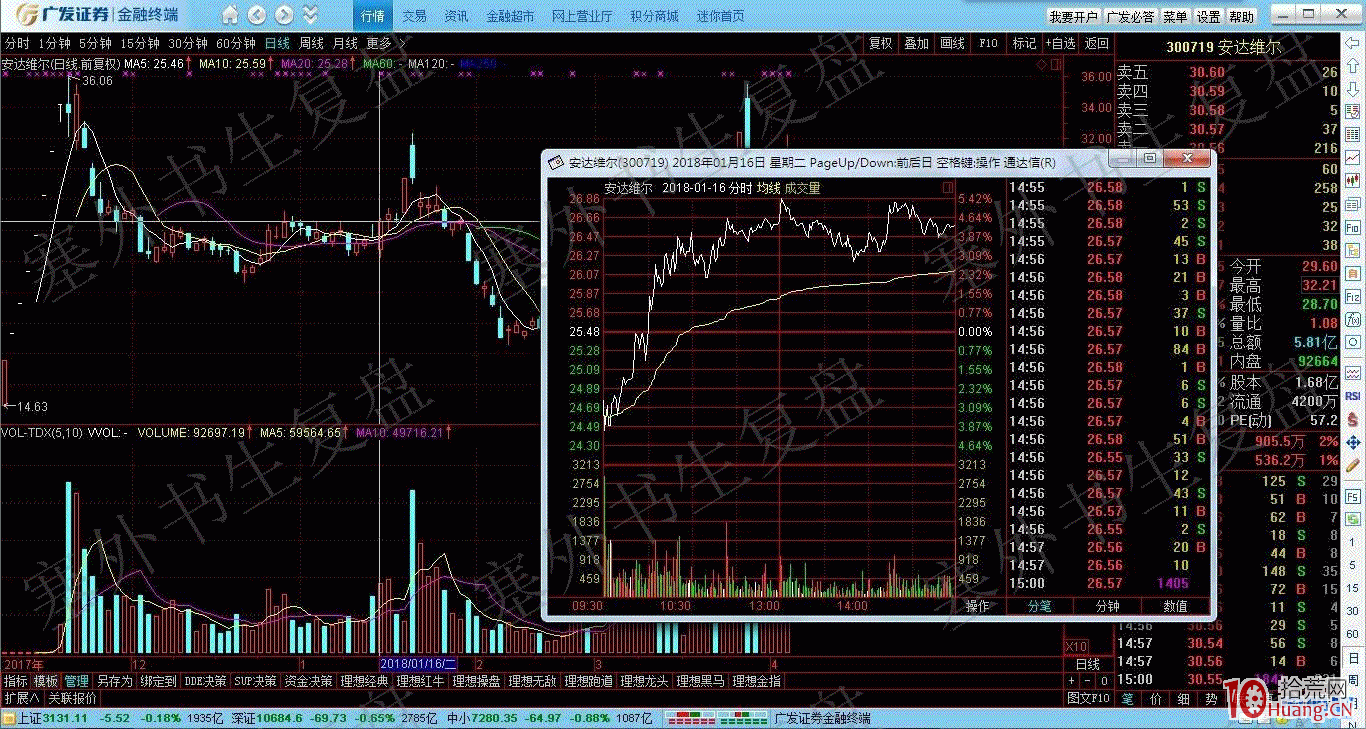Click 画线 draw line button
This screenshot has height=729, width=1366.
click(x=952, y=43)
